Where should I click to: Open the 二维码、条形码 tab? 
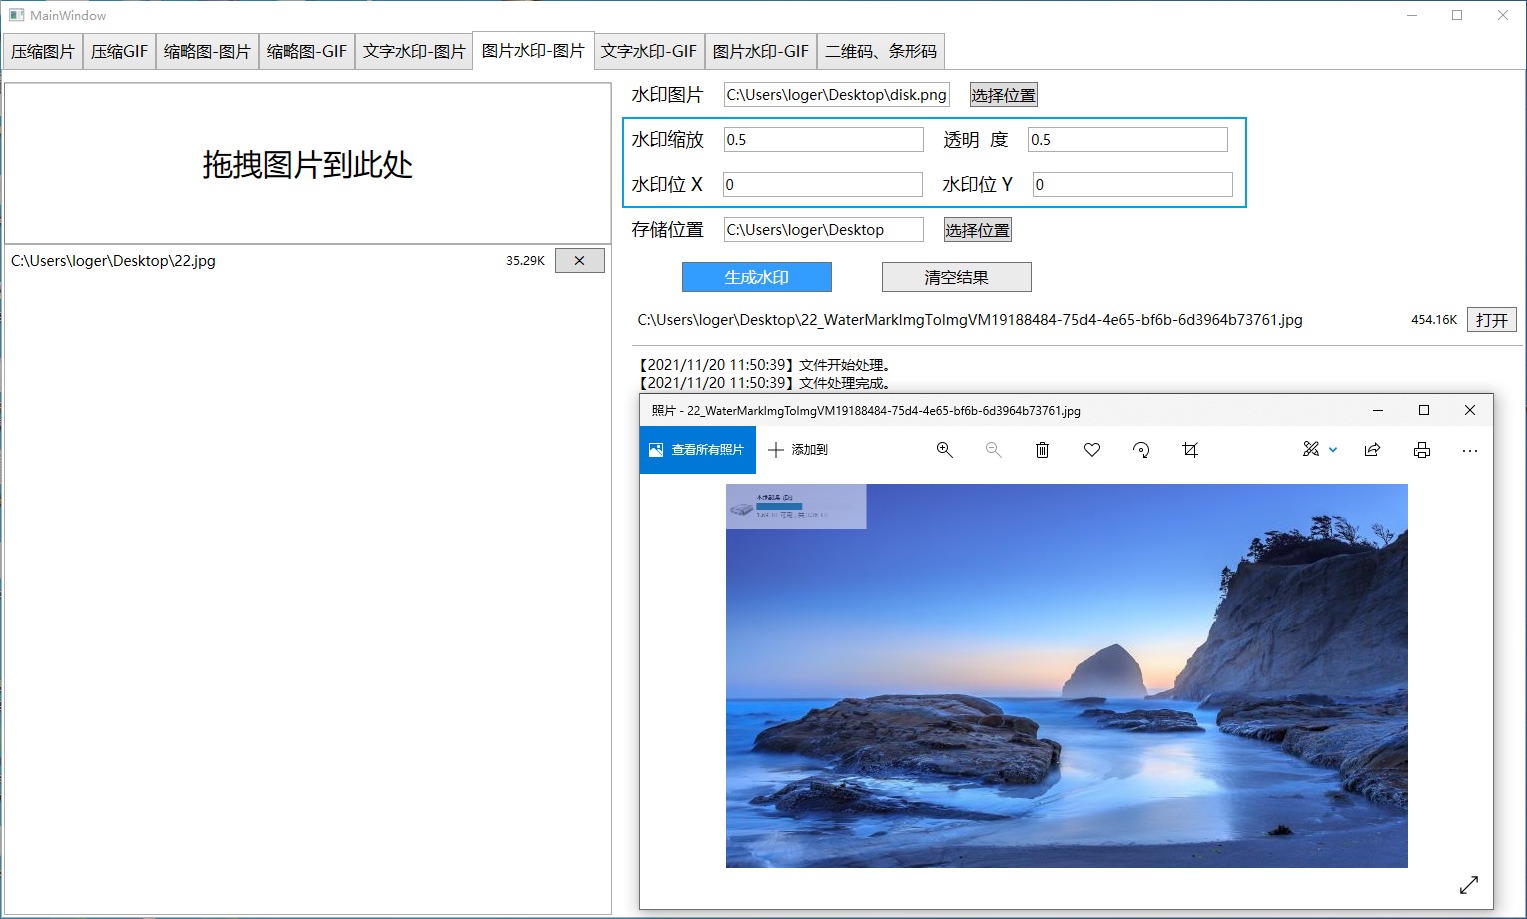pyautogui.click(x=881, y=51)
